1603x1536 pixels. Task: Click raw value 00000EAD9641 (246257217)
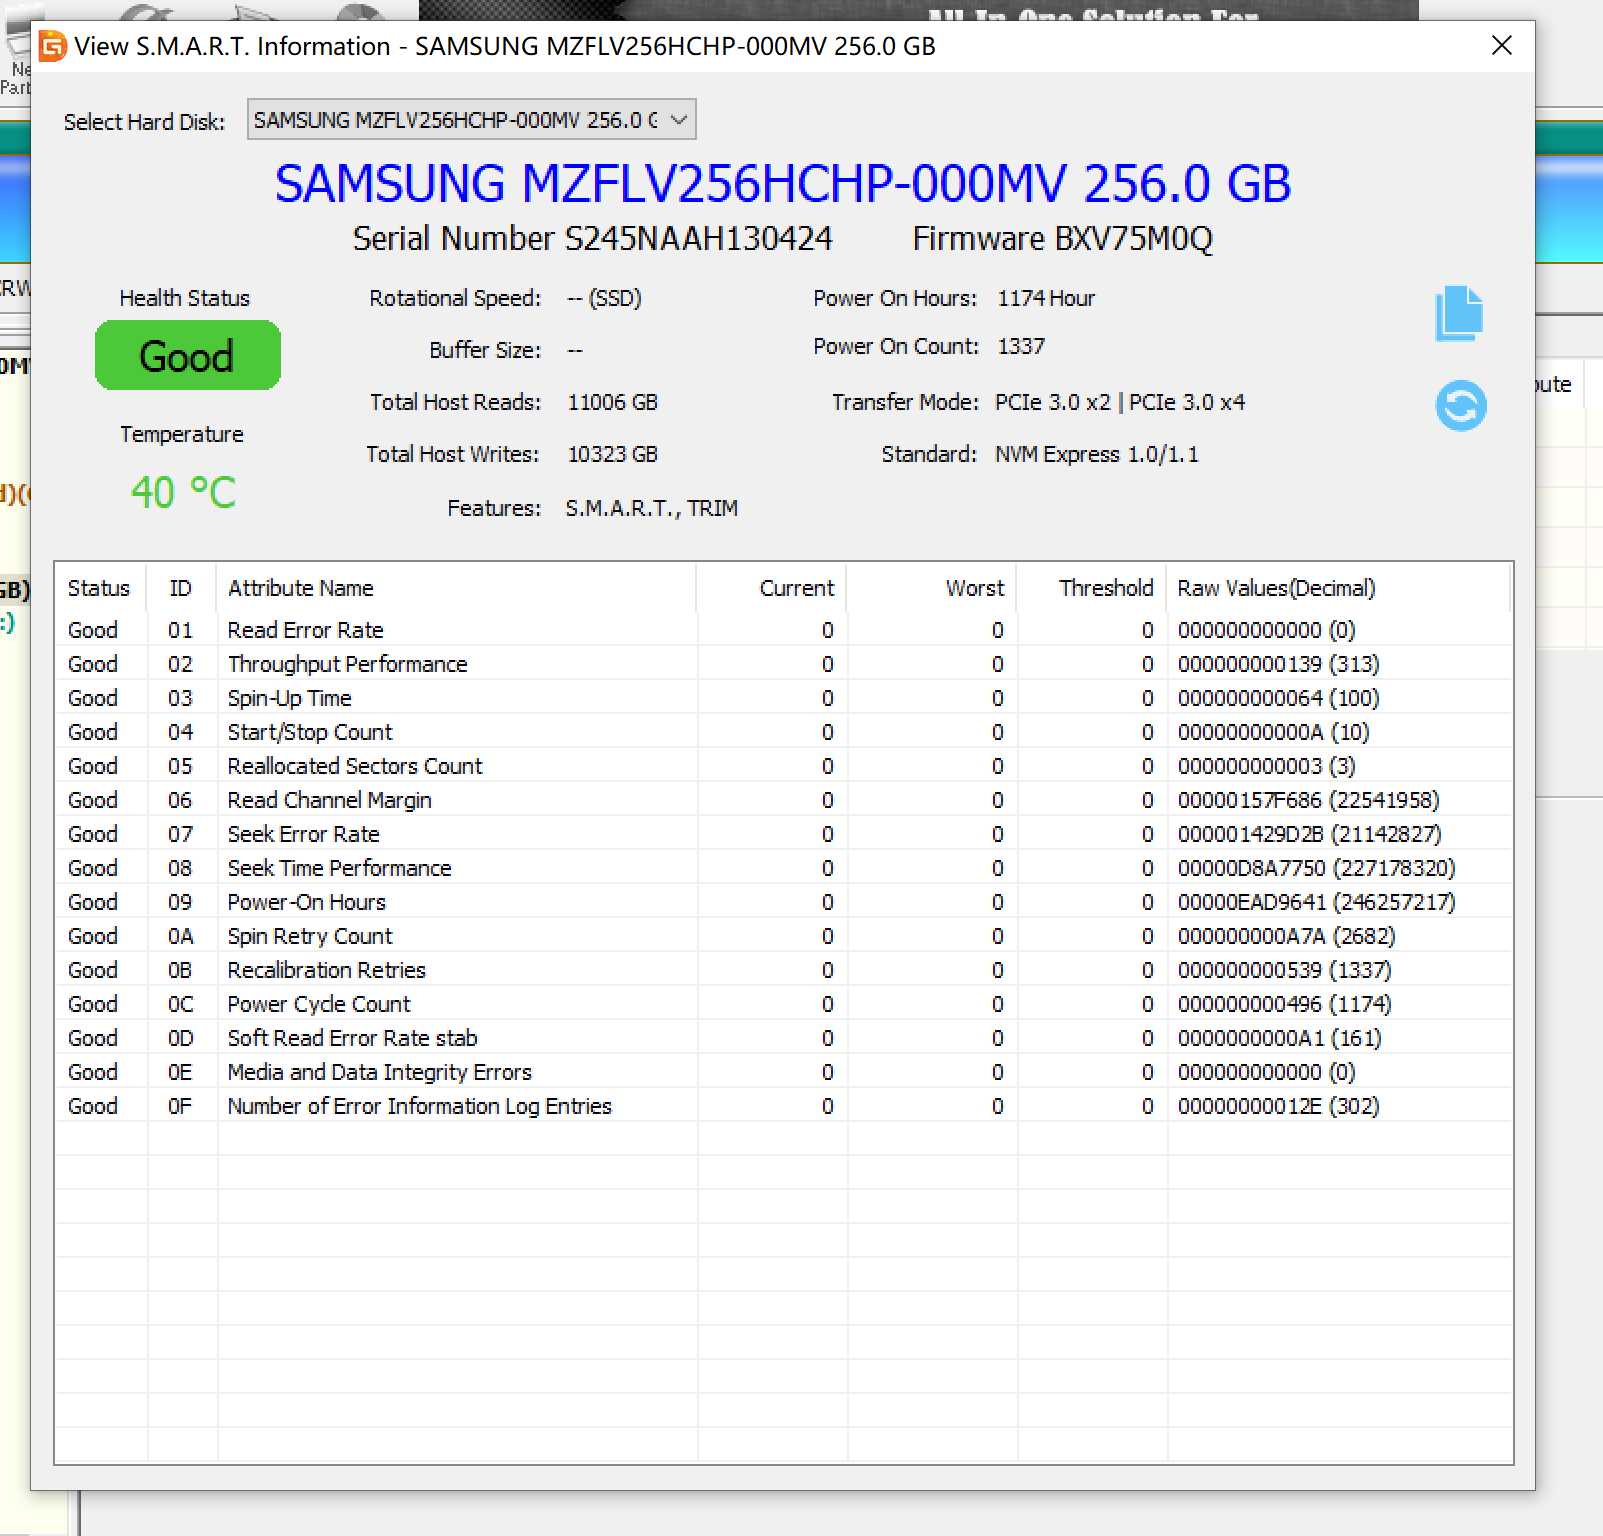(x=1316, y=902)
